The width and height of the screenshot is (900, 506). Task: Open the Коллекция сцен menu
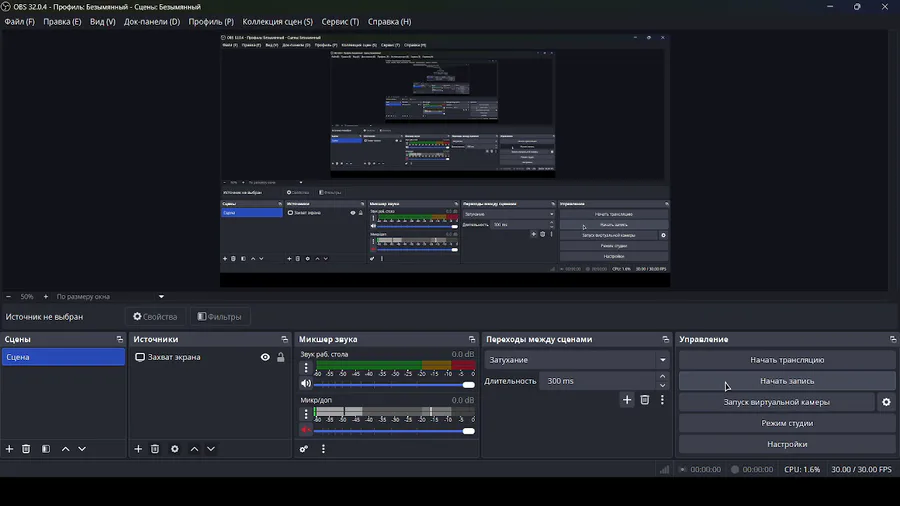click(x=277, y=22)
